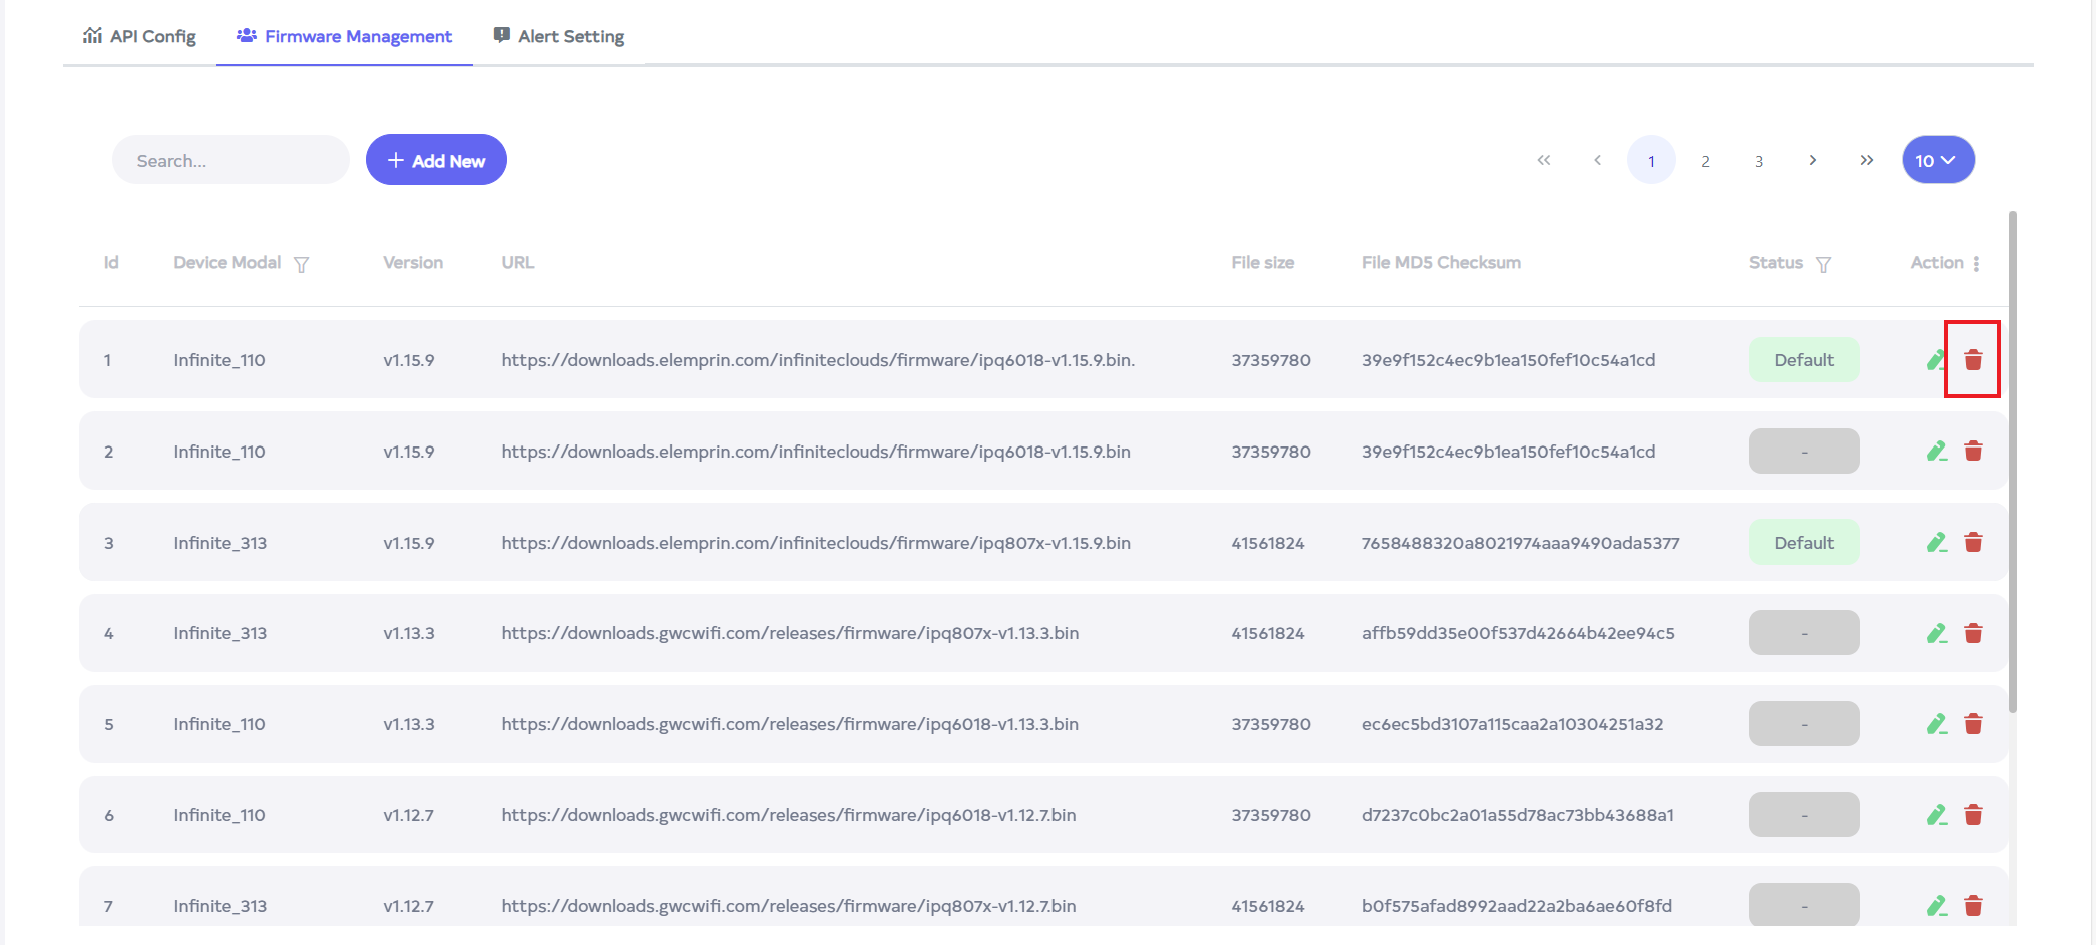Delete Infinite_110 v1.12.7 firmware entry
This screenshot has height=945, width=2096.
point(1972,815)
